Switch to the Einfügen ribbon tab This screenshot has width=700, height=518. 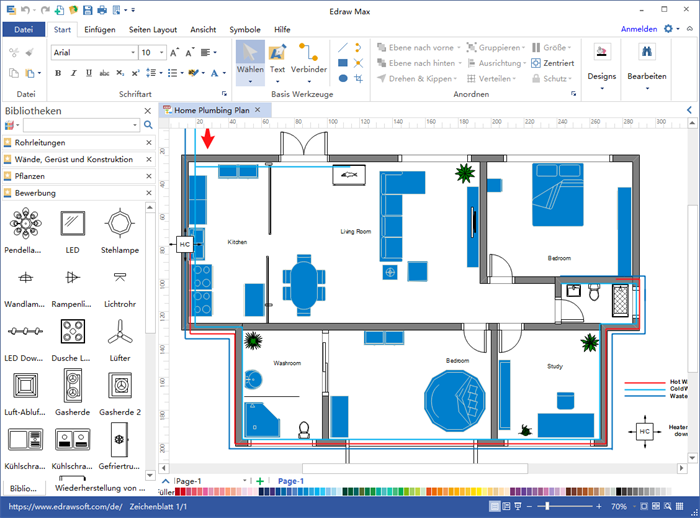click(100, 29)
